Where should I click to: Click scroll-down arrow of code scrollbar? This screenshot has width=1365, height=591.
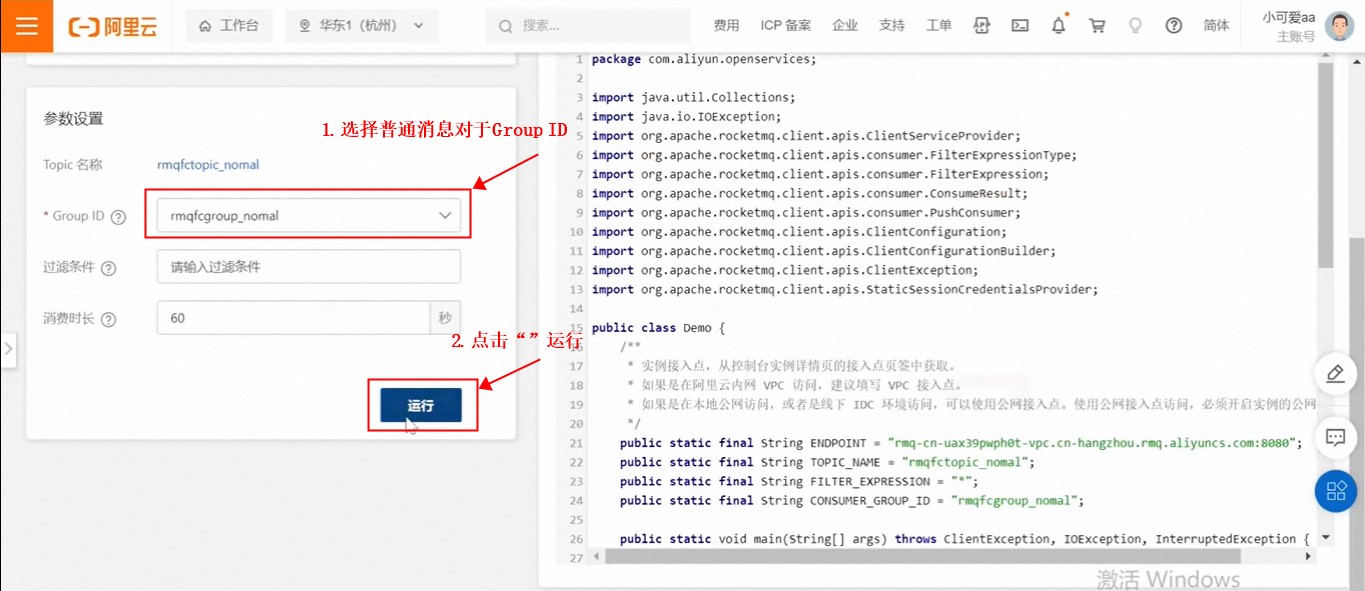click(1325, 537)
